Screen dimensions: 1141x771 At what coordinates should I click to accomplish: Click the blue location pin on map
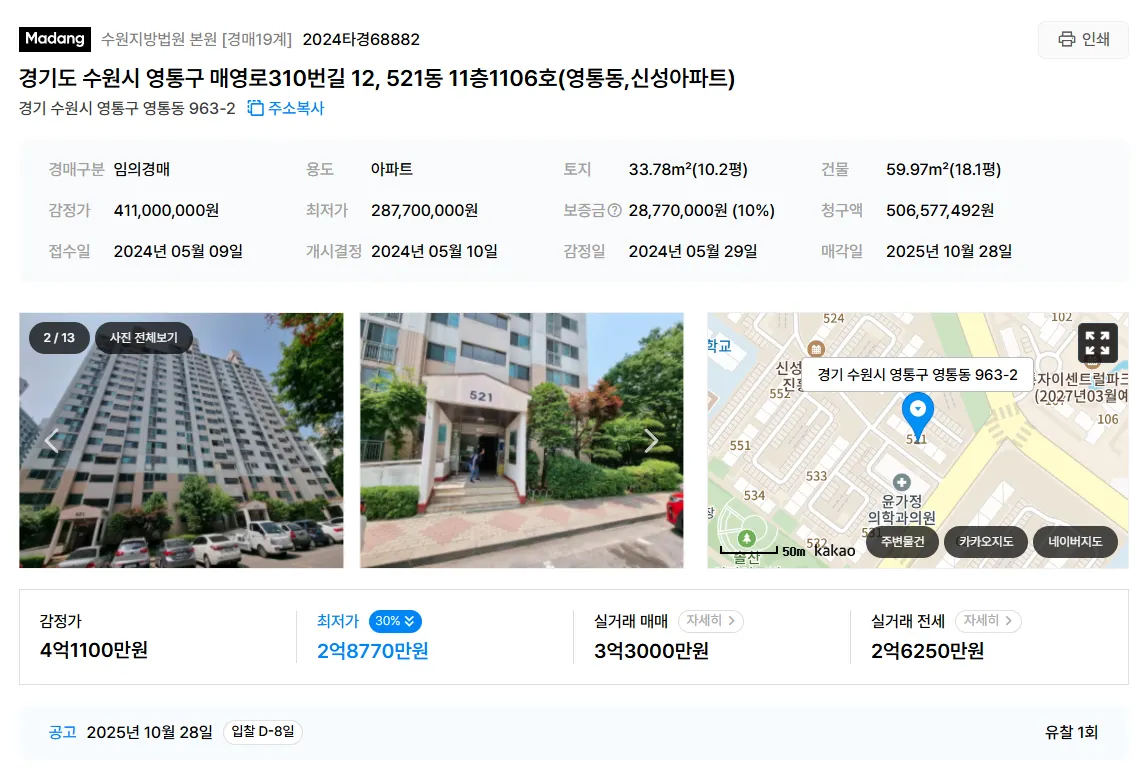[x=918, y=414]
